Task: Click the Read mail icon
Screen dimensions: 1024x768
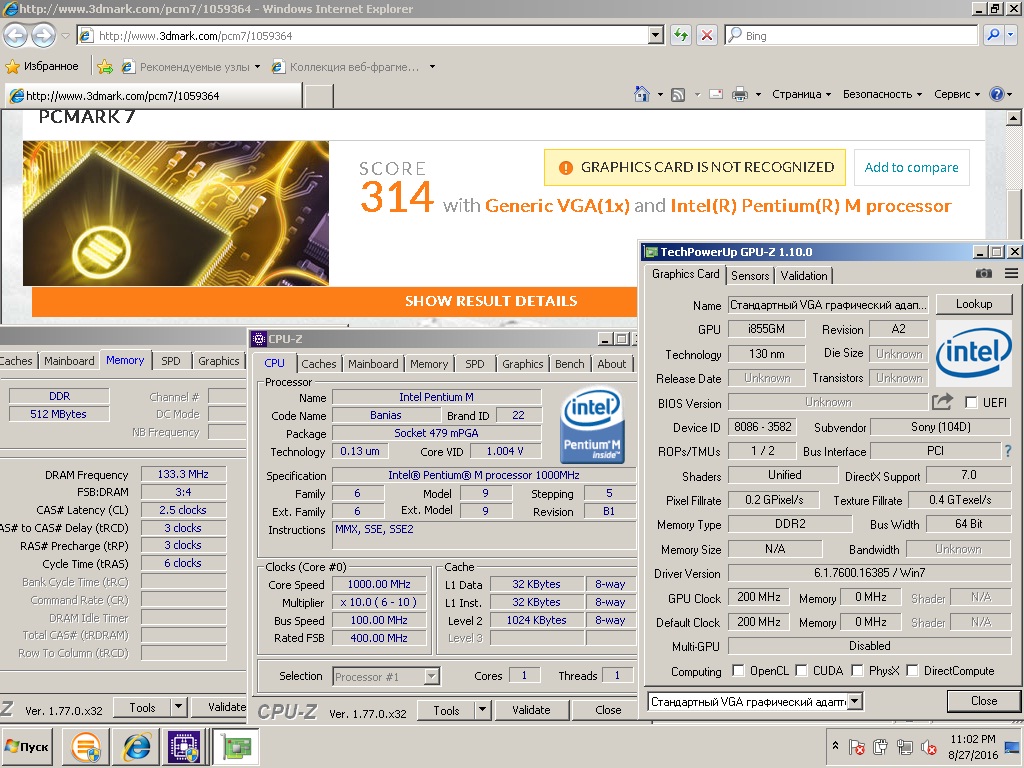Action: click(716, 95)
